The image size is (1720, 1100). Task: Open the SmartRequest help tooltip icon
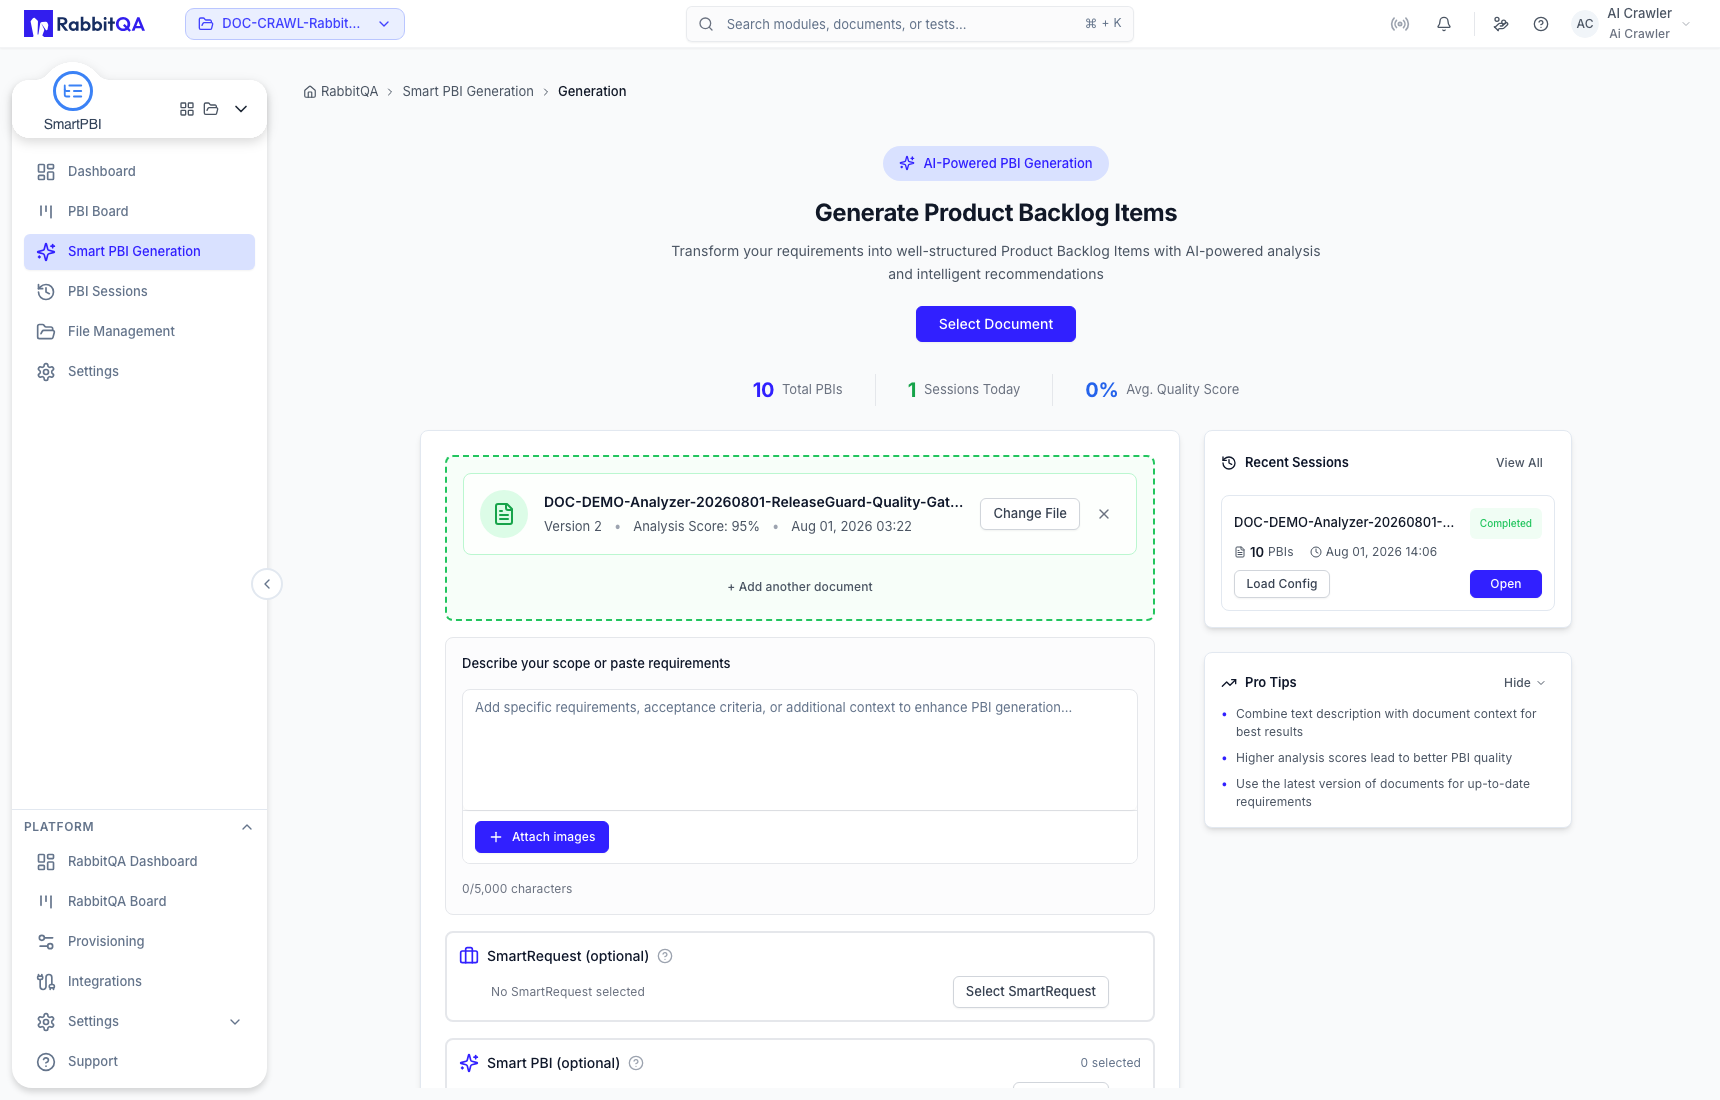[x=665, y=956]
